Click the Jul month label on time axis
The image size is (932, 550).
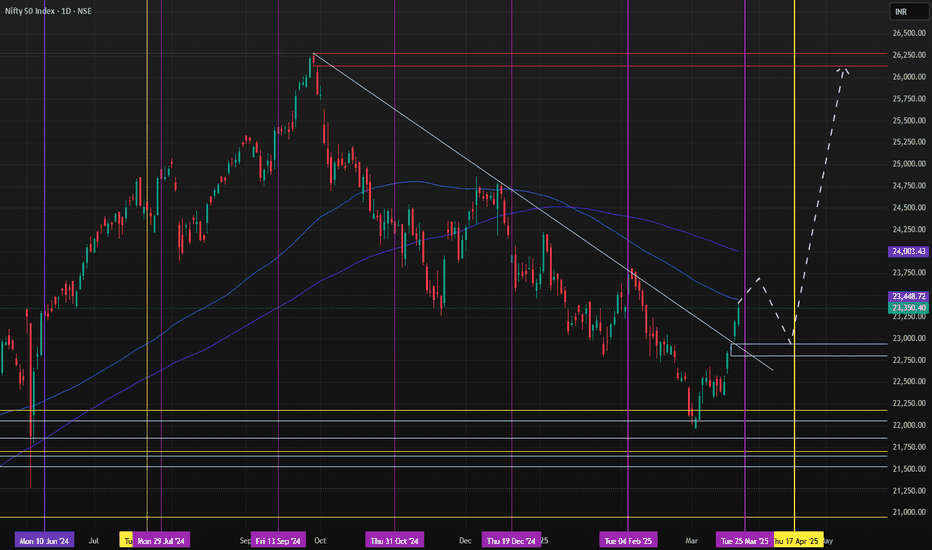point(93,540)
